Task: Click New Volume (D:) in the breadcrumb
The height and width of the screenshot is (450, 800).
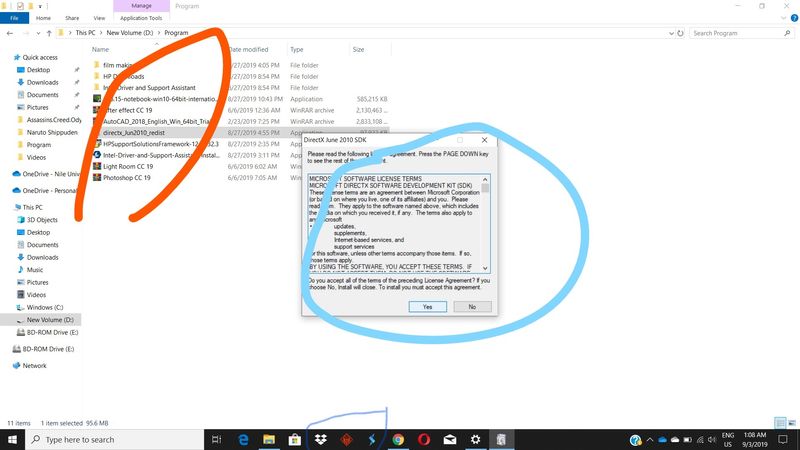Action: point(130,33)
